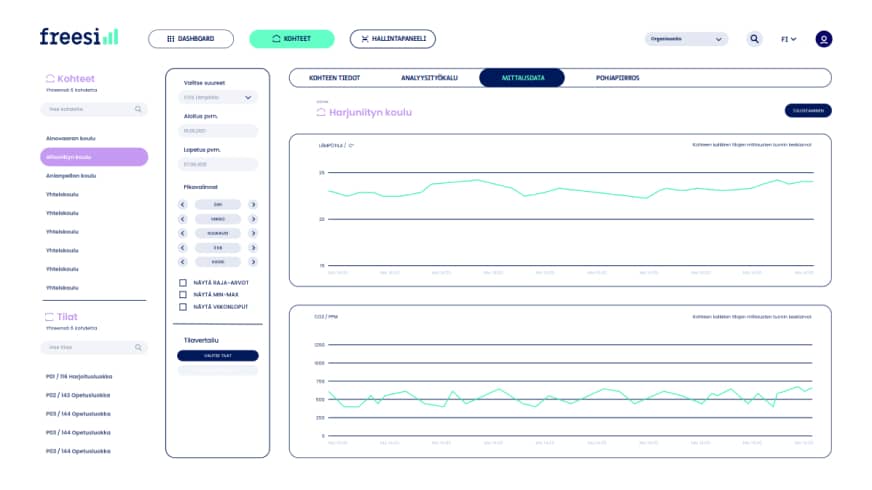Focus the Kohteet search input
The height and width of the screenshot is (490, 872).
pyautogui.click(x=94, y=109)
